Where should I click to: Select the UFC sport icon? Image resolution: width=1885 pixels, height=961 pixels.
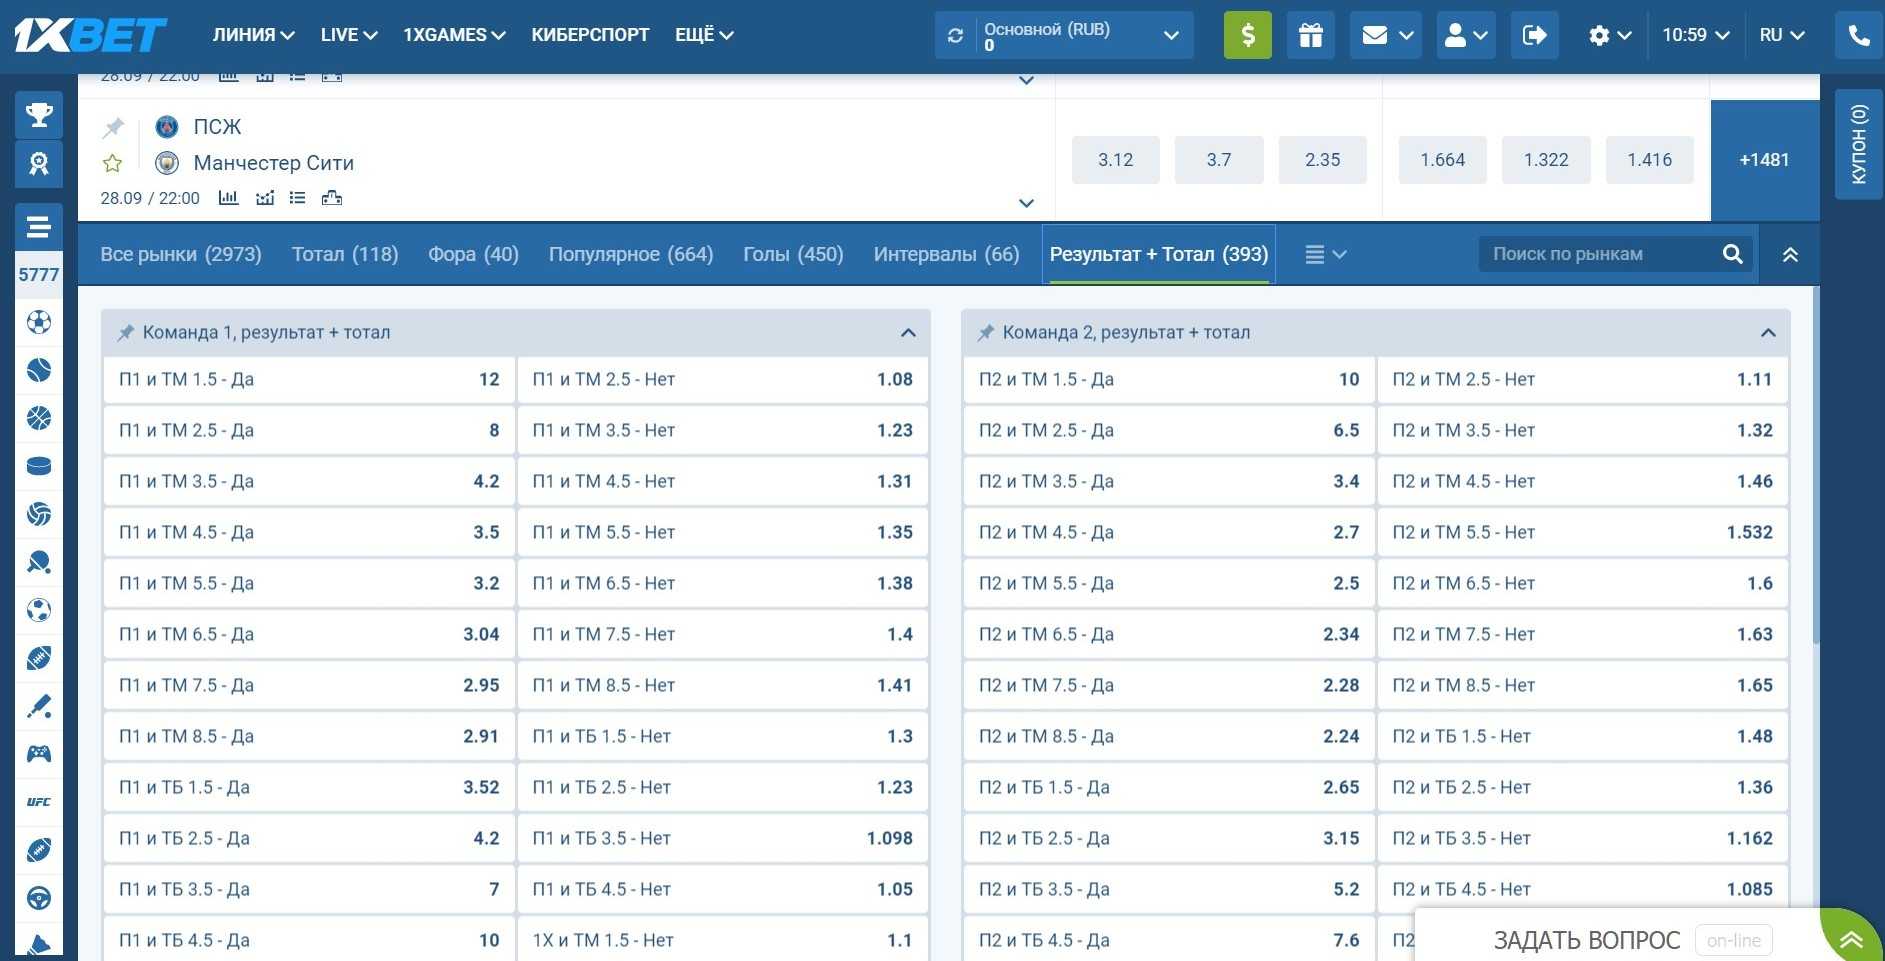click(39, 802)
